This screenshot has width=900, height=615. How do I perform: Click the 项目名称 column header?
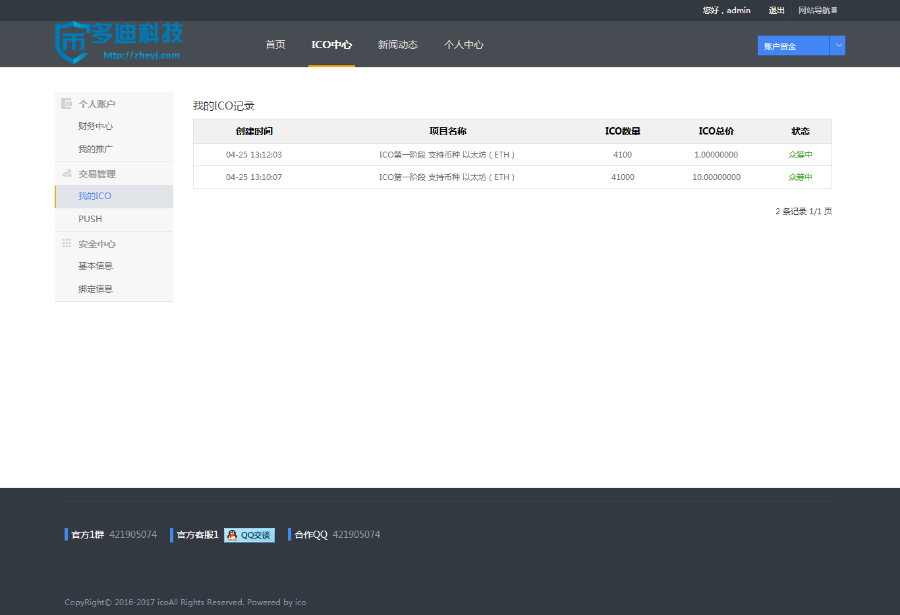pyautogui.click(x=448, y=131)
